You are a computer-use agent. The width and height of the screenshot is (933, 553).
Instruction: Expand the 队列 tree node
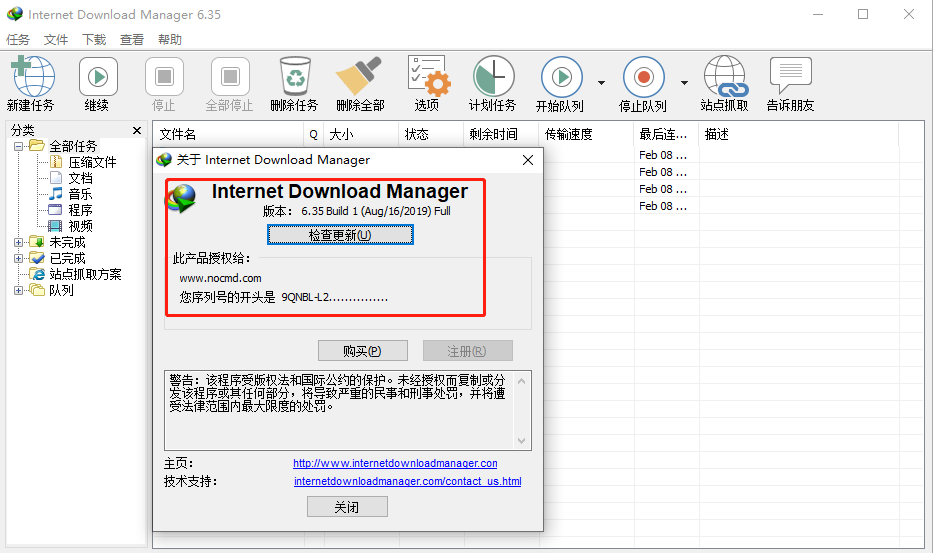click(x=19, y=290)
